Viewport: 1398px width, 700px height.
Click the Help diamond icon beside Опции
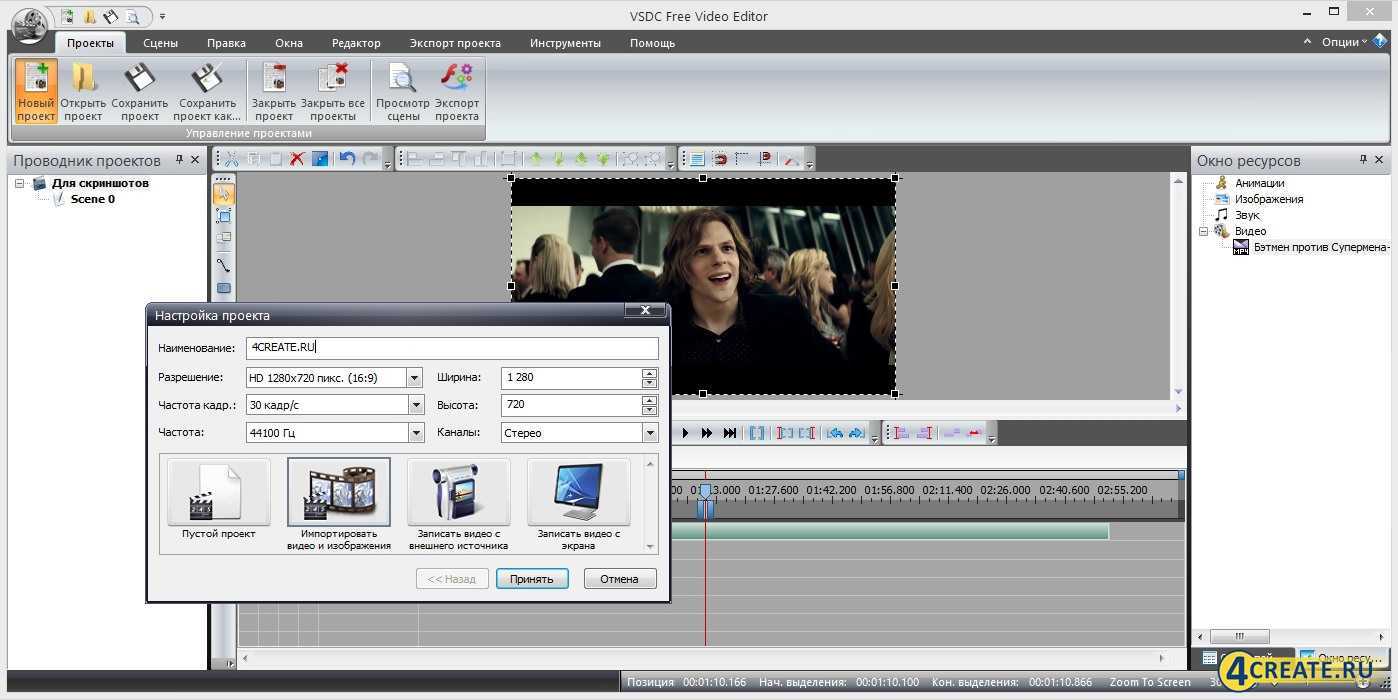point(1380,41)
